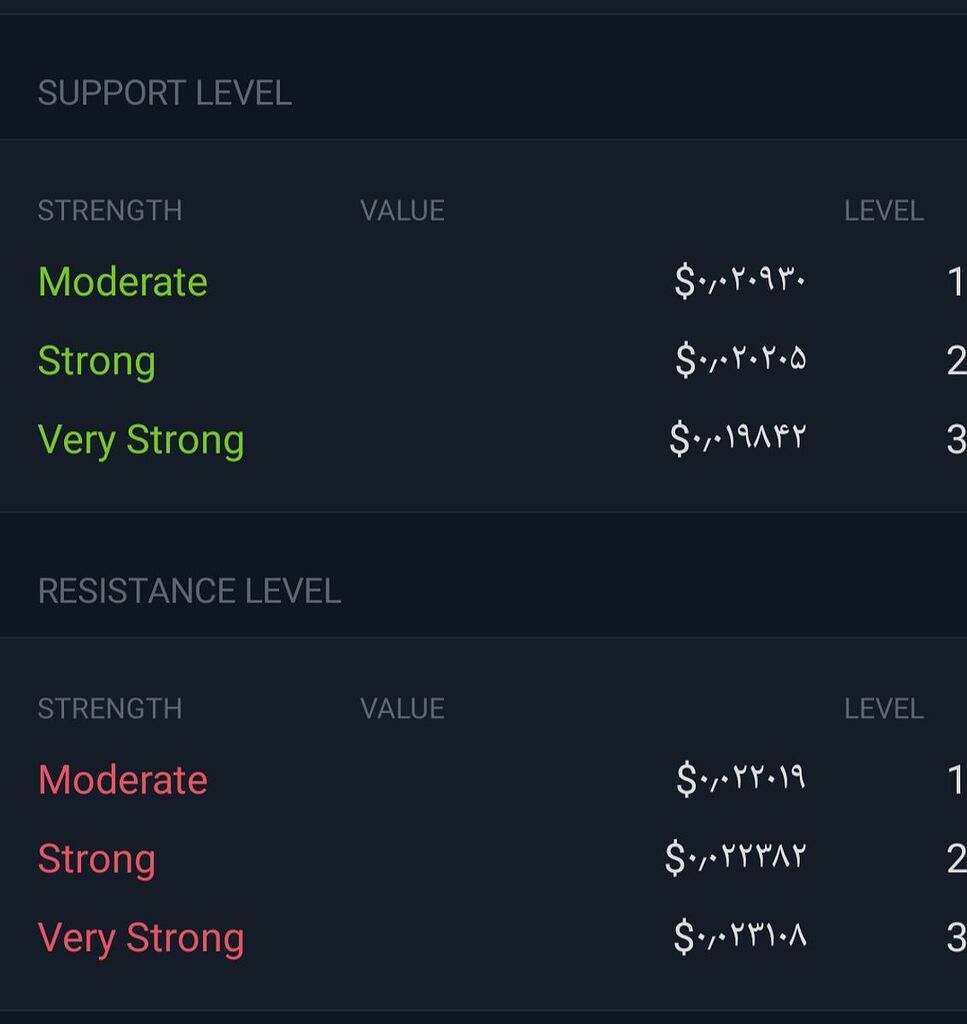Click the green Strong support strength label

click(x=97, y=361)
